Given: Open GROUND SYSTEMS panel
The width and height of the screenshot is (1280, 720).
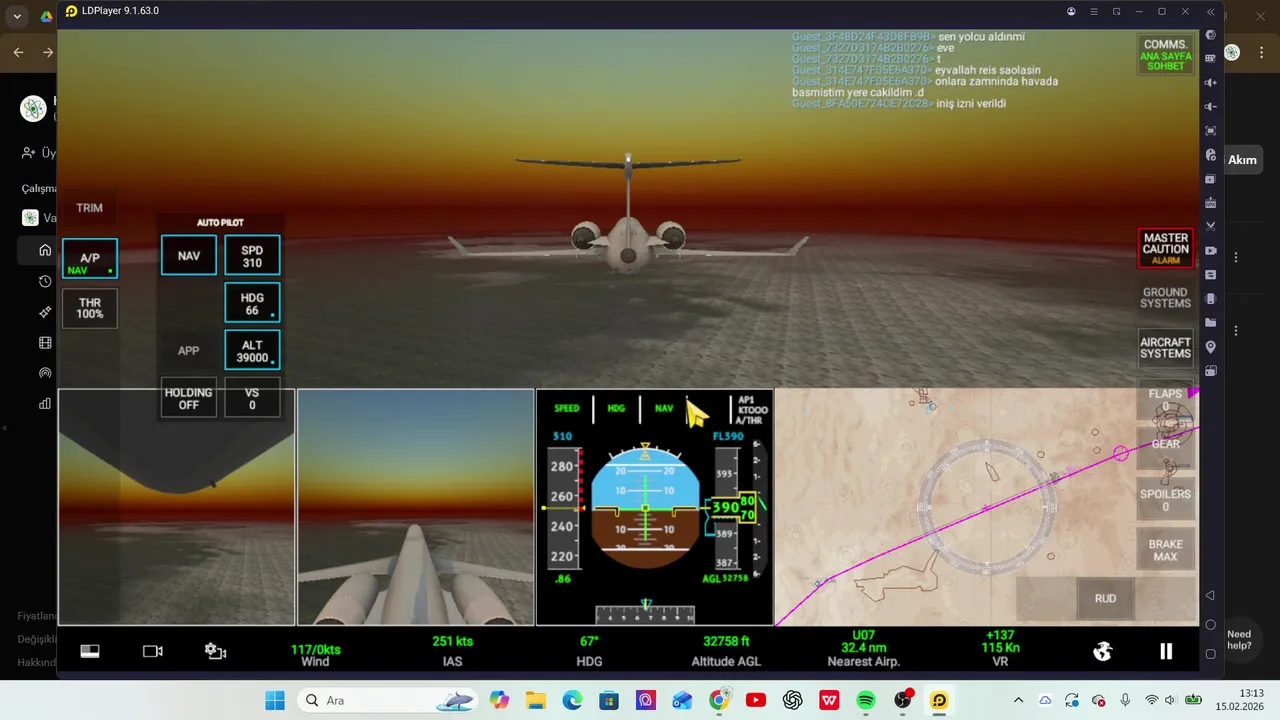Looking at the screenshot, I should (1166, 298).
